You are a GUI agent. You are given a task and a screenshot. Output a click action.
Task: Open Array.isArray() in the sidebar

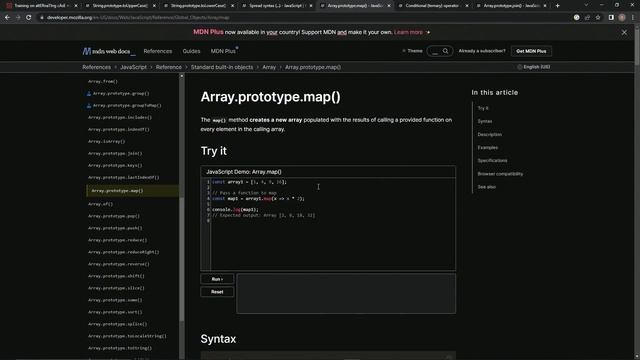tap(106, 141)
